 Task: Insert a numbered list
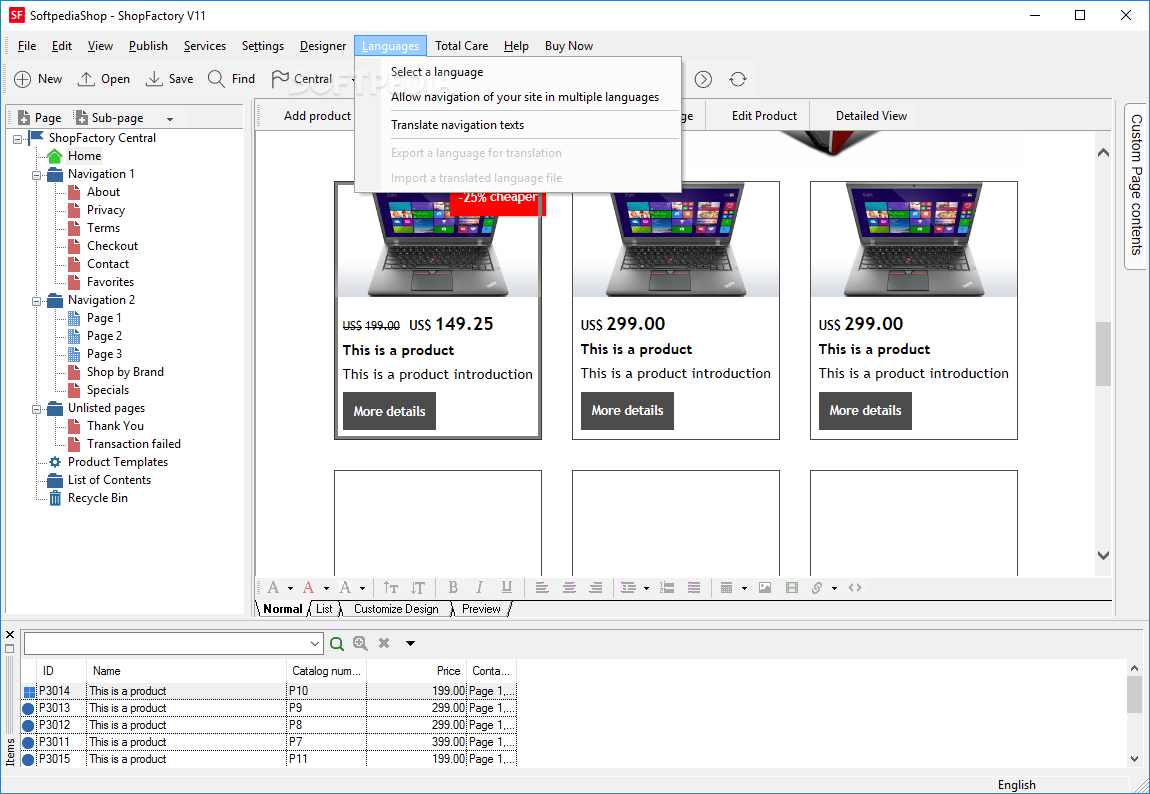coord(667,588)
